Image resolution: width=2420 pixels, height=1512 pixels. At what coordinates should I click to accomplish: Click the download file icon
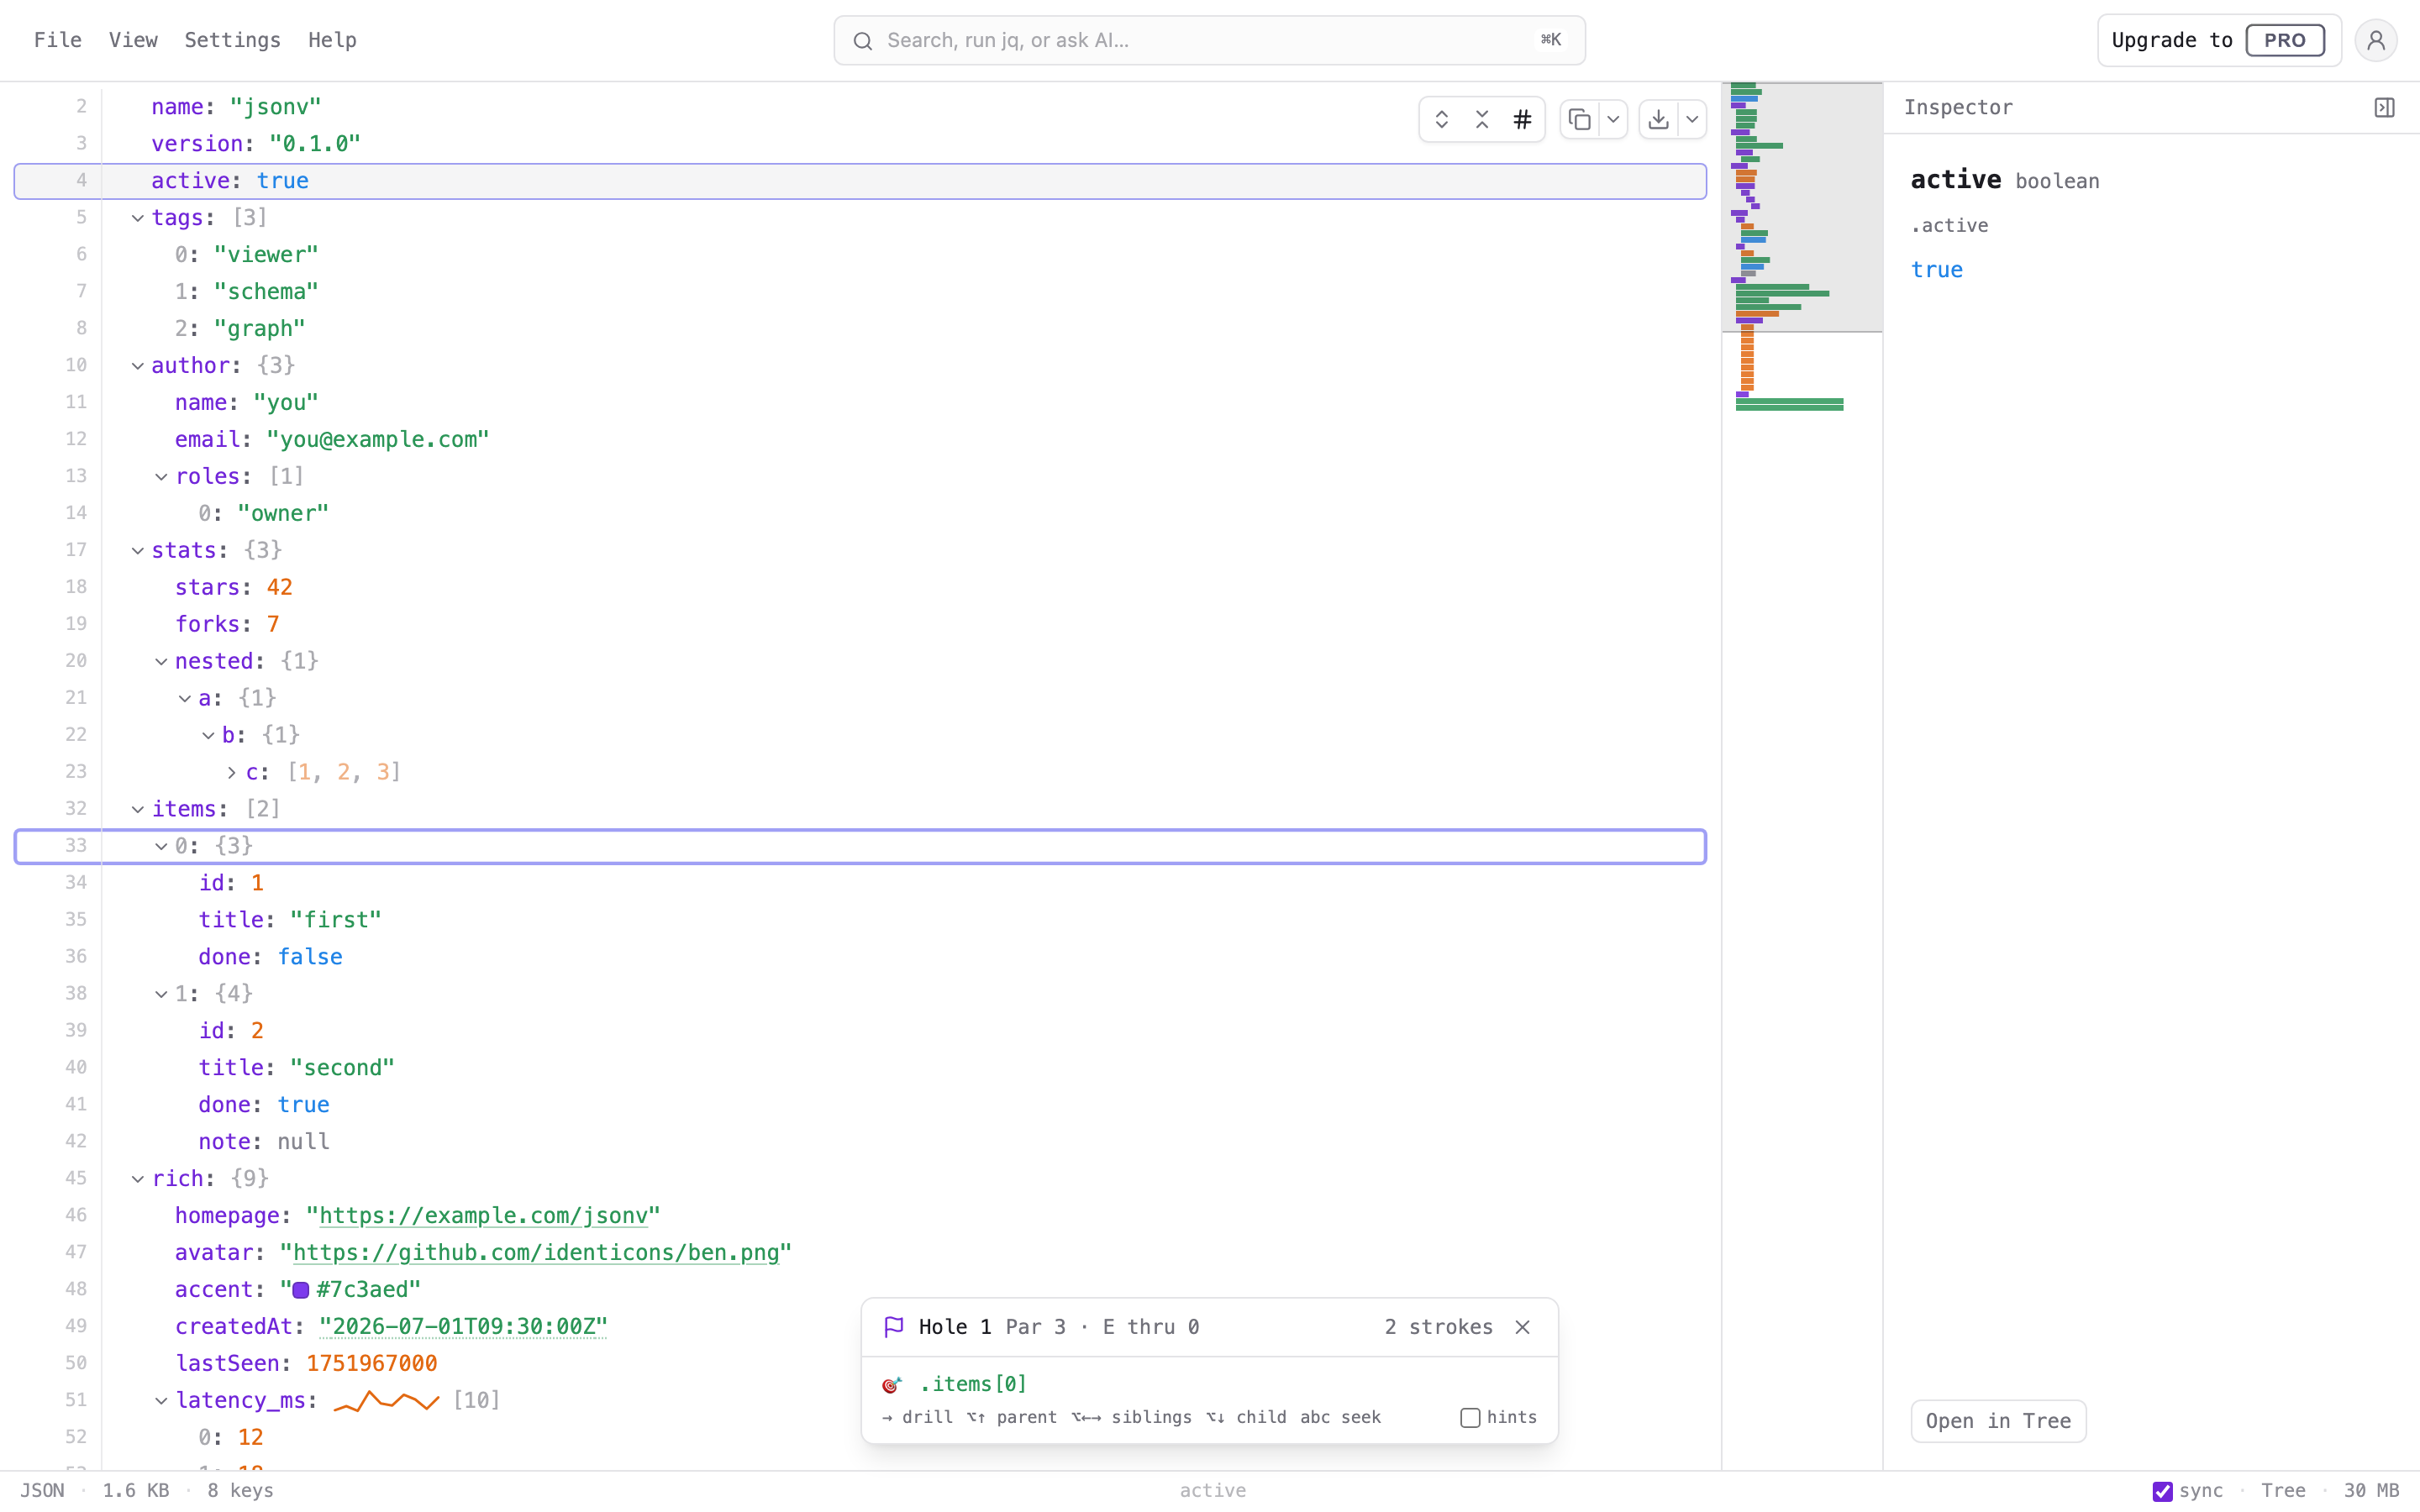pos(1659,120)
